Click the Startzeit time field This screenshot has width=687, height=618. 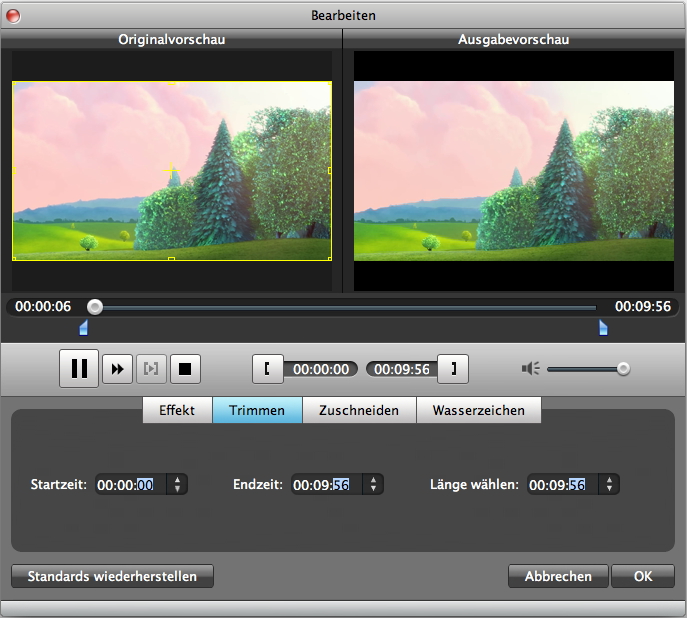click(131, 484)
